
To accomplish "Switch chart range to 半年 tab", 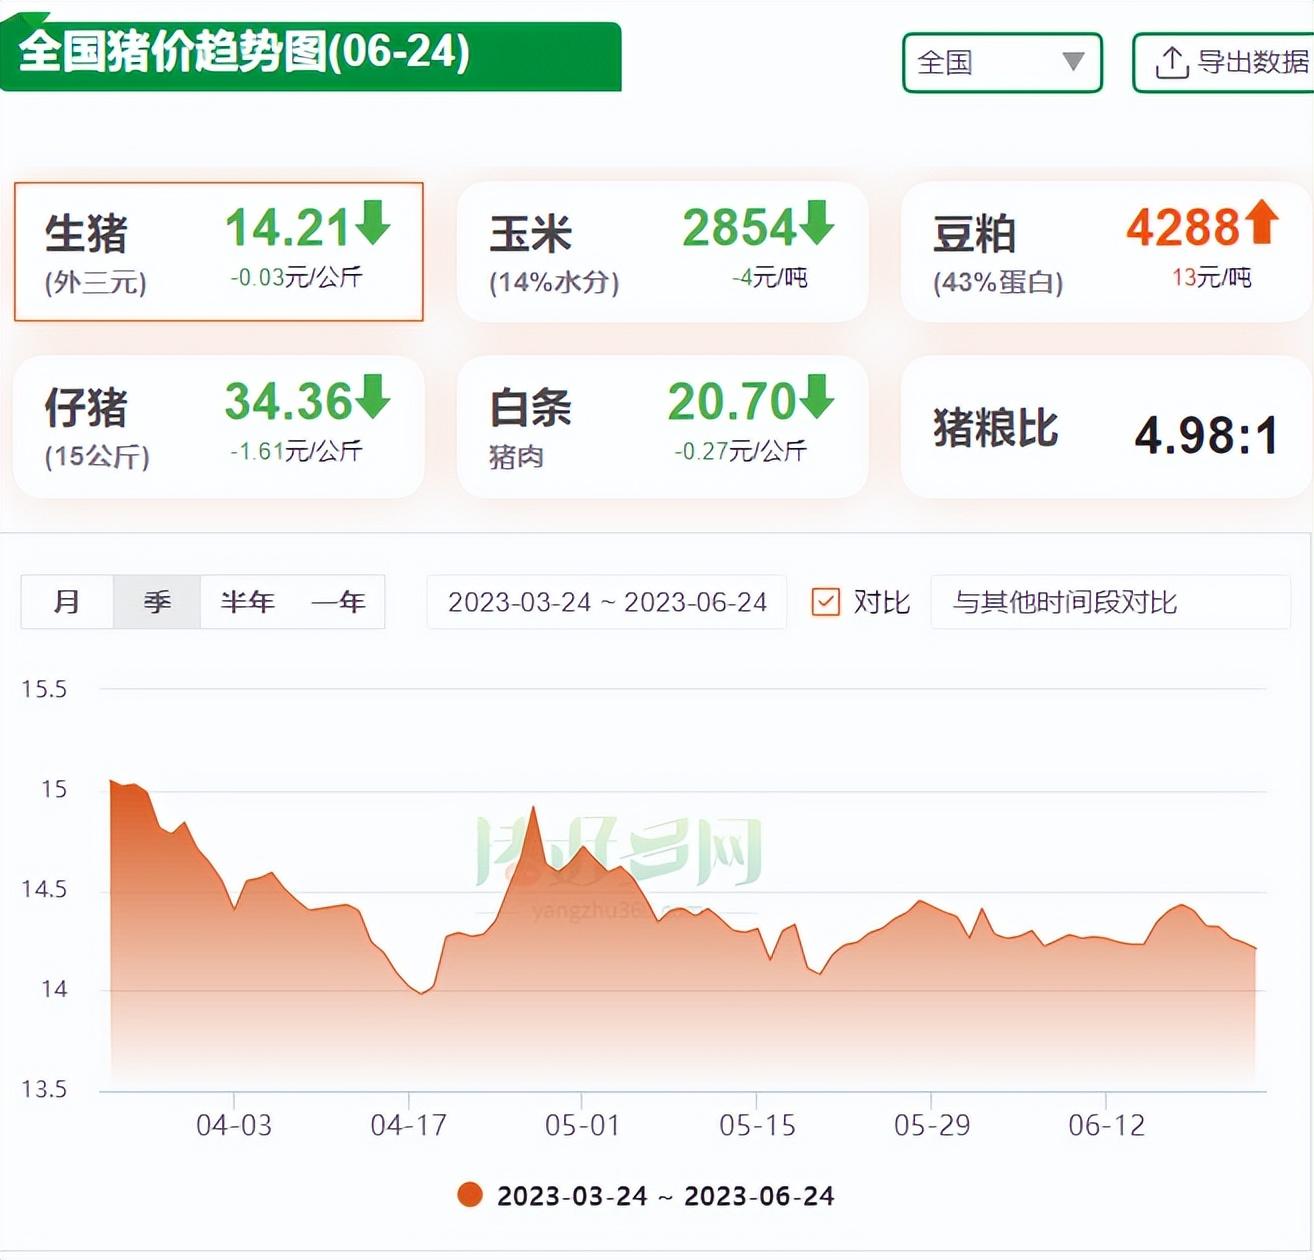I will coord(247,602).
